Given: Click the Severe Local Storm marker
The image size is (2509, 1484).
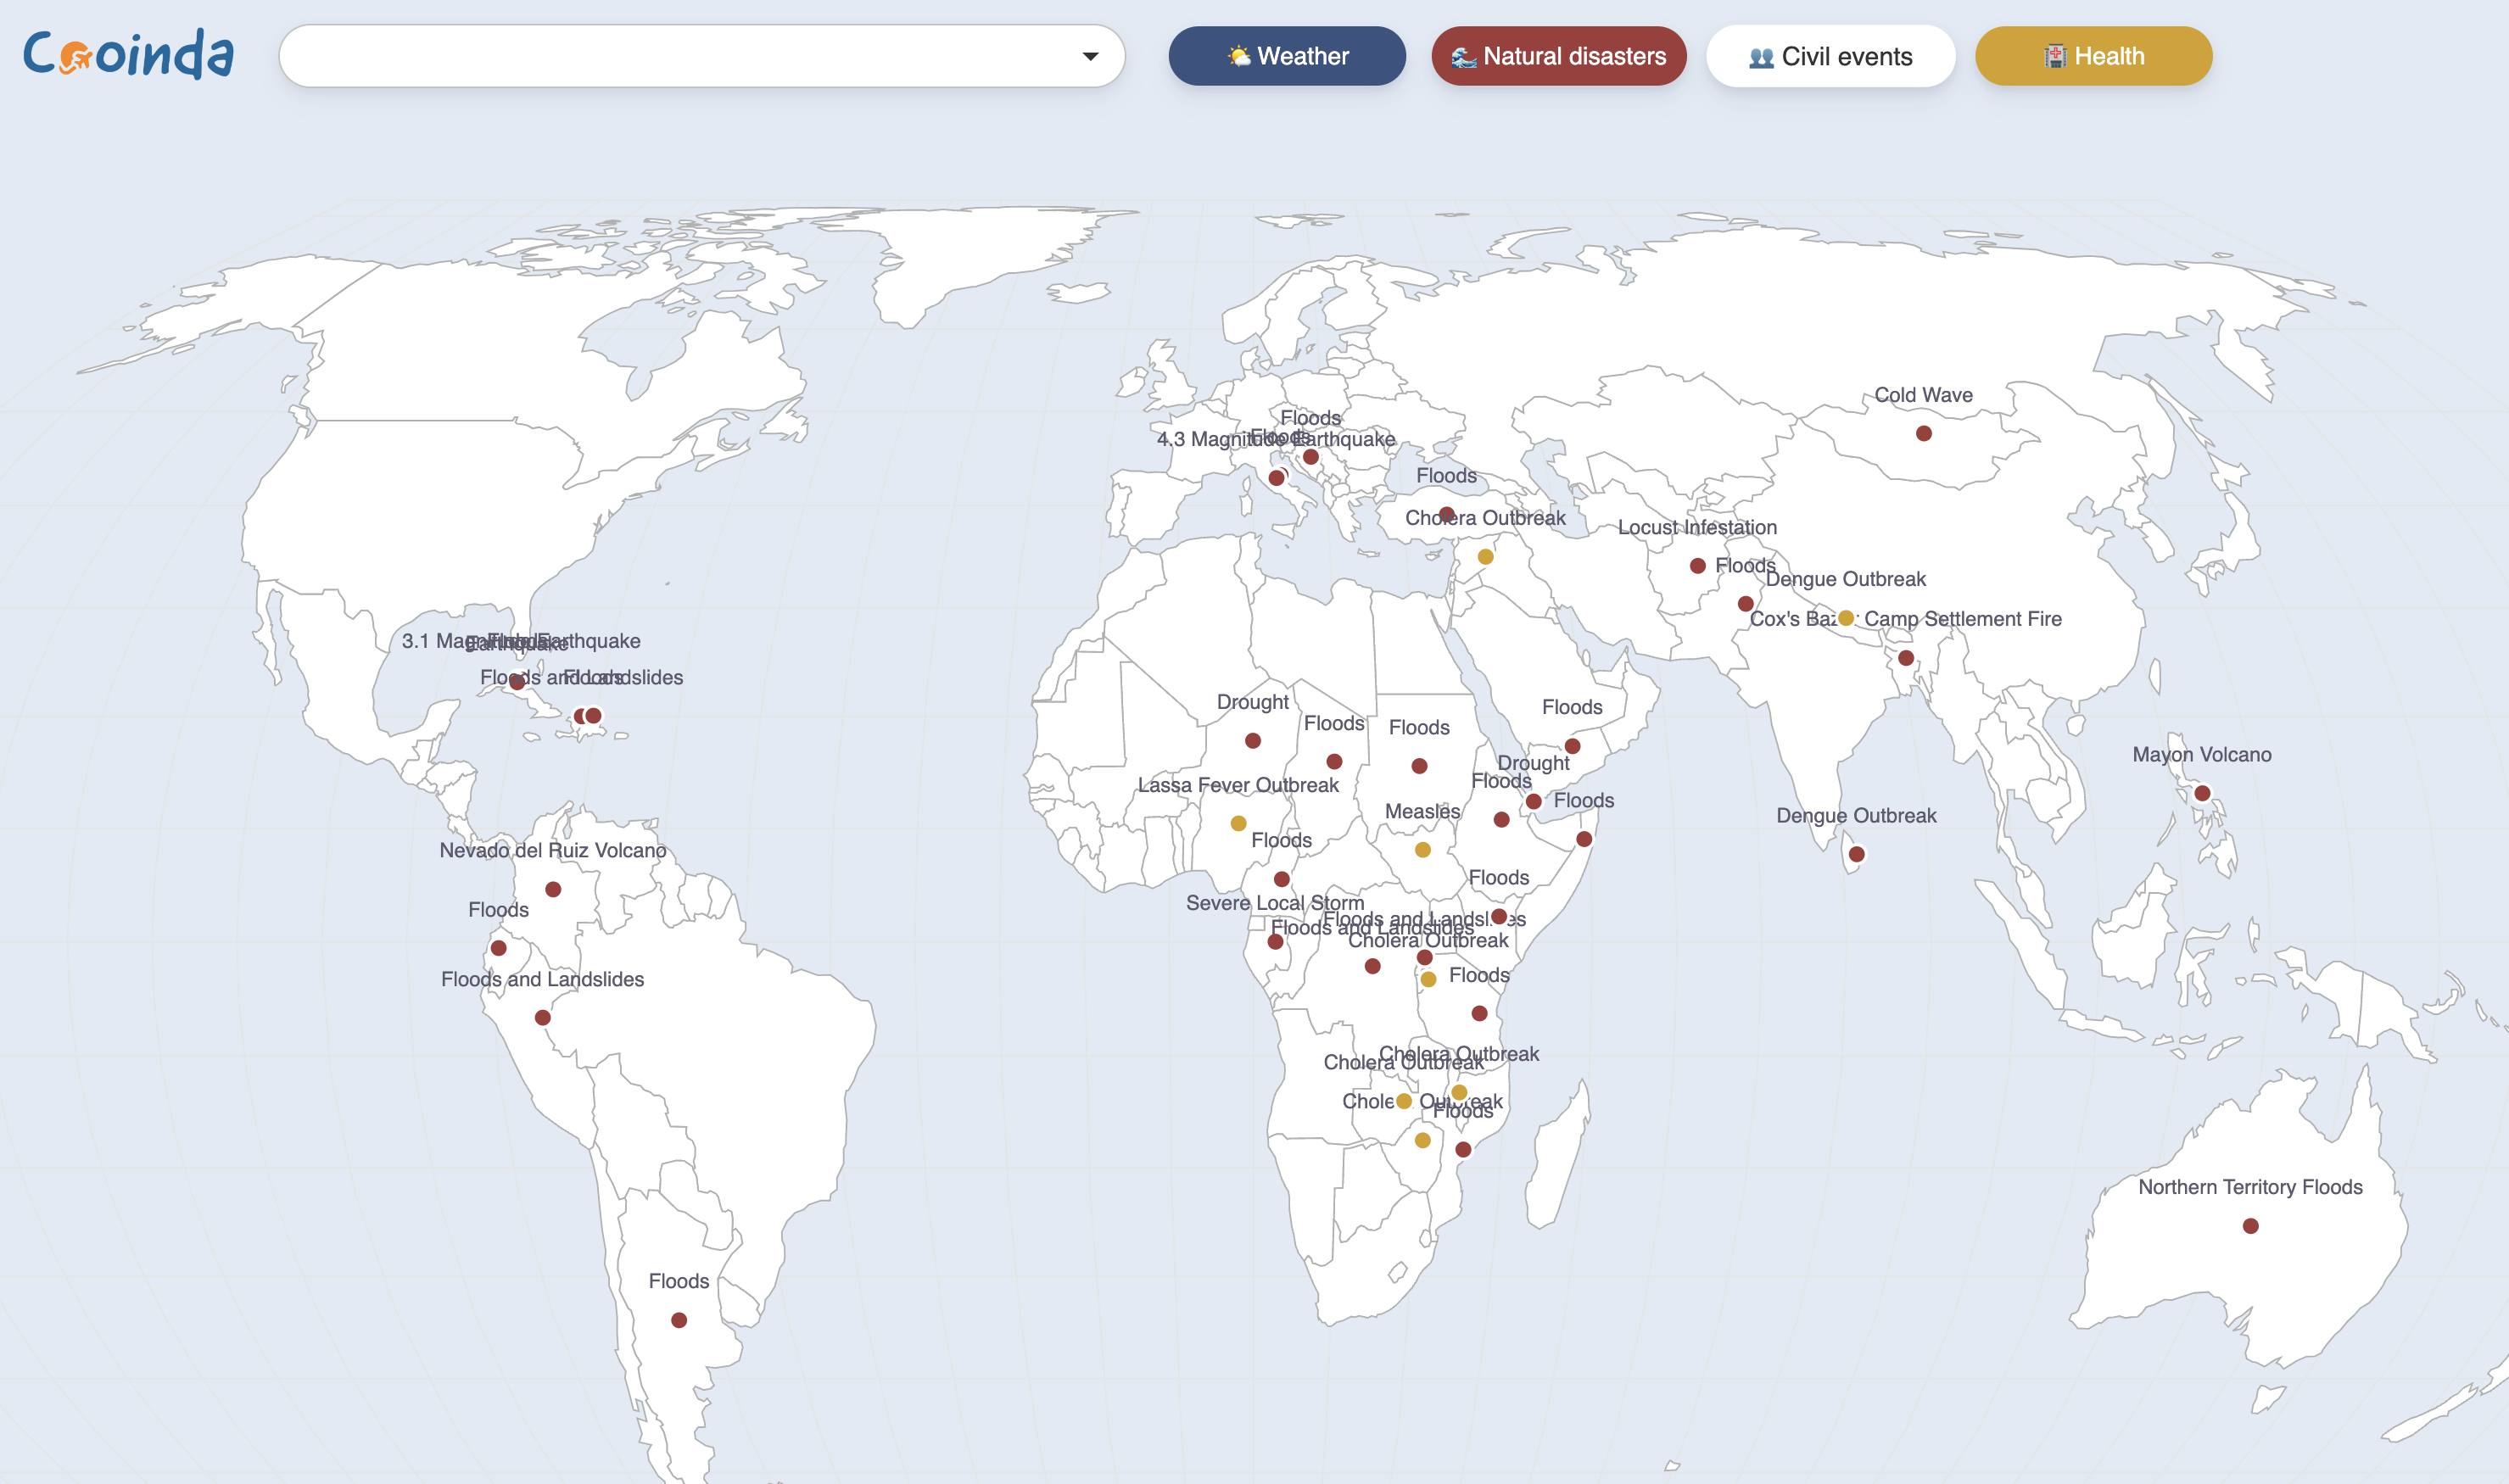Looking at the screenshot, I should pos(1275,941).
